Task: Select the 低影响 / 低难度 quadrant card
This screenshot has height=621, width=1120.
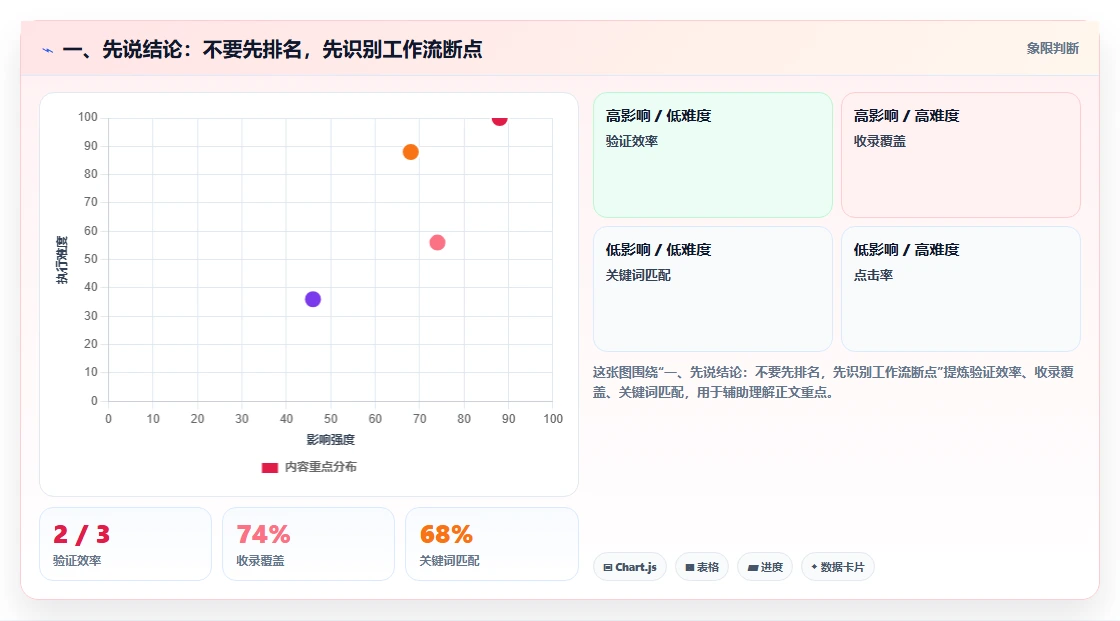Action: click(713, 289)
